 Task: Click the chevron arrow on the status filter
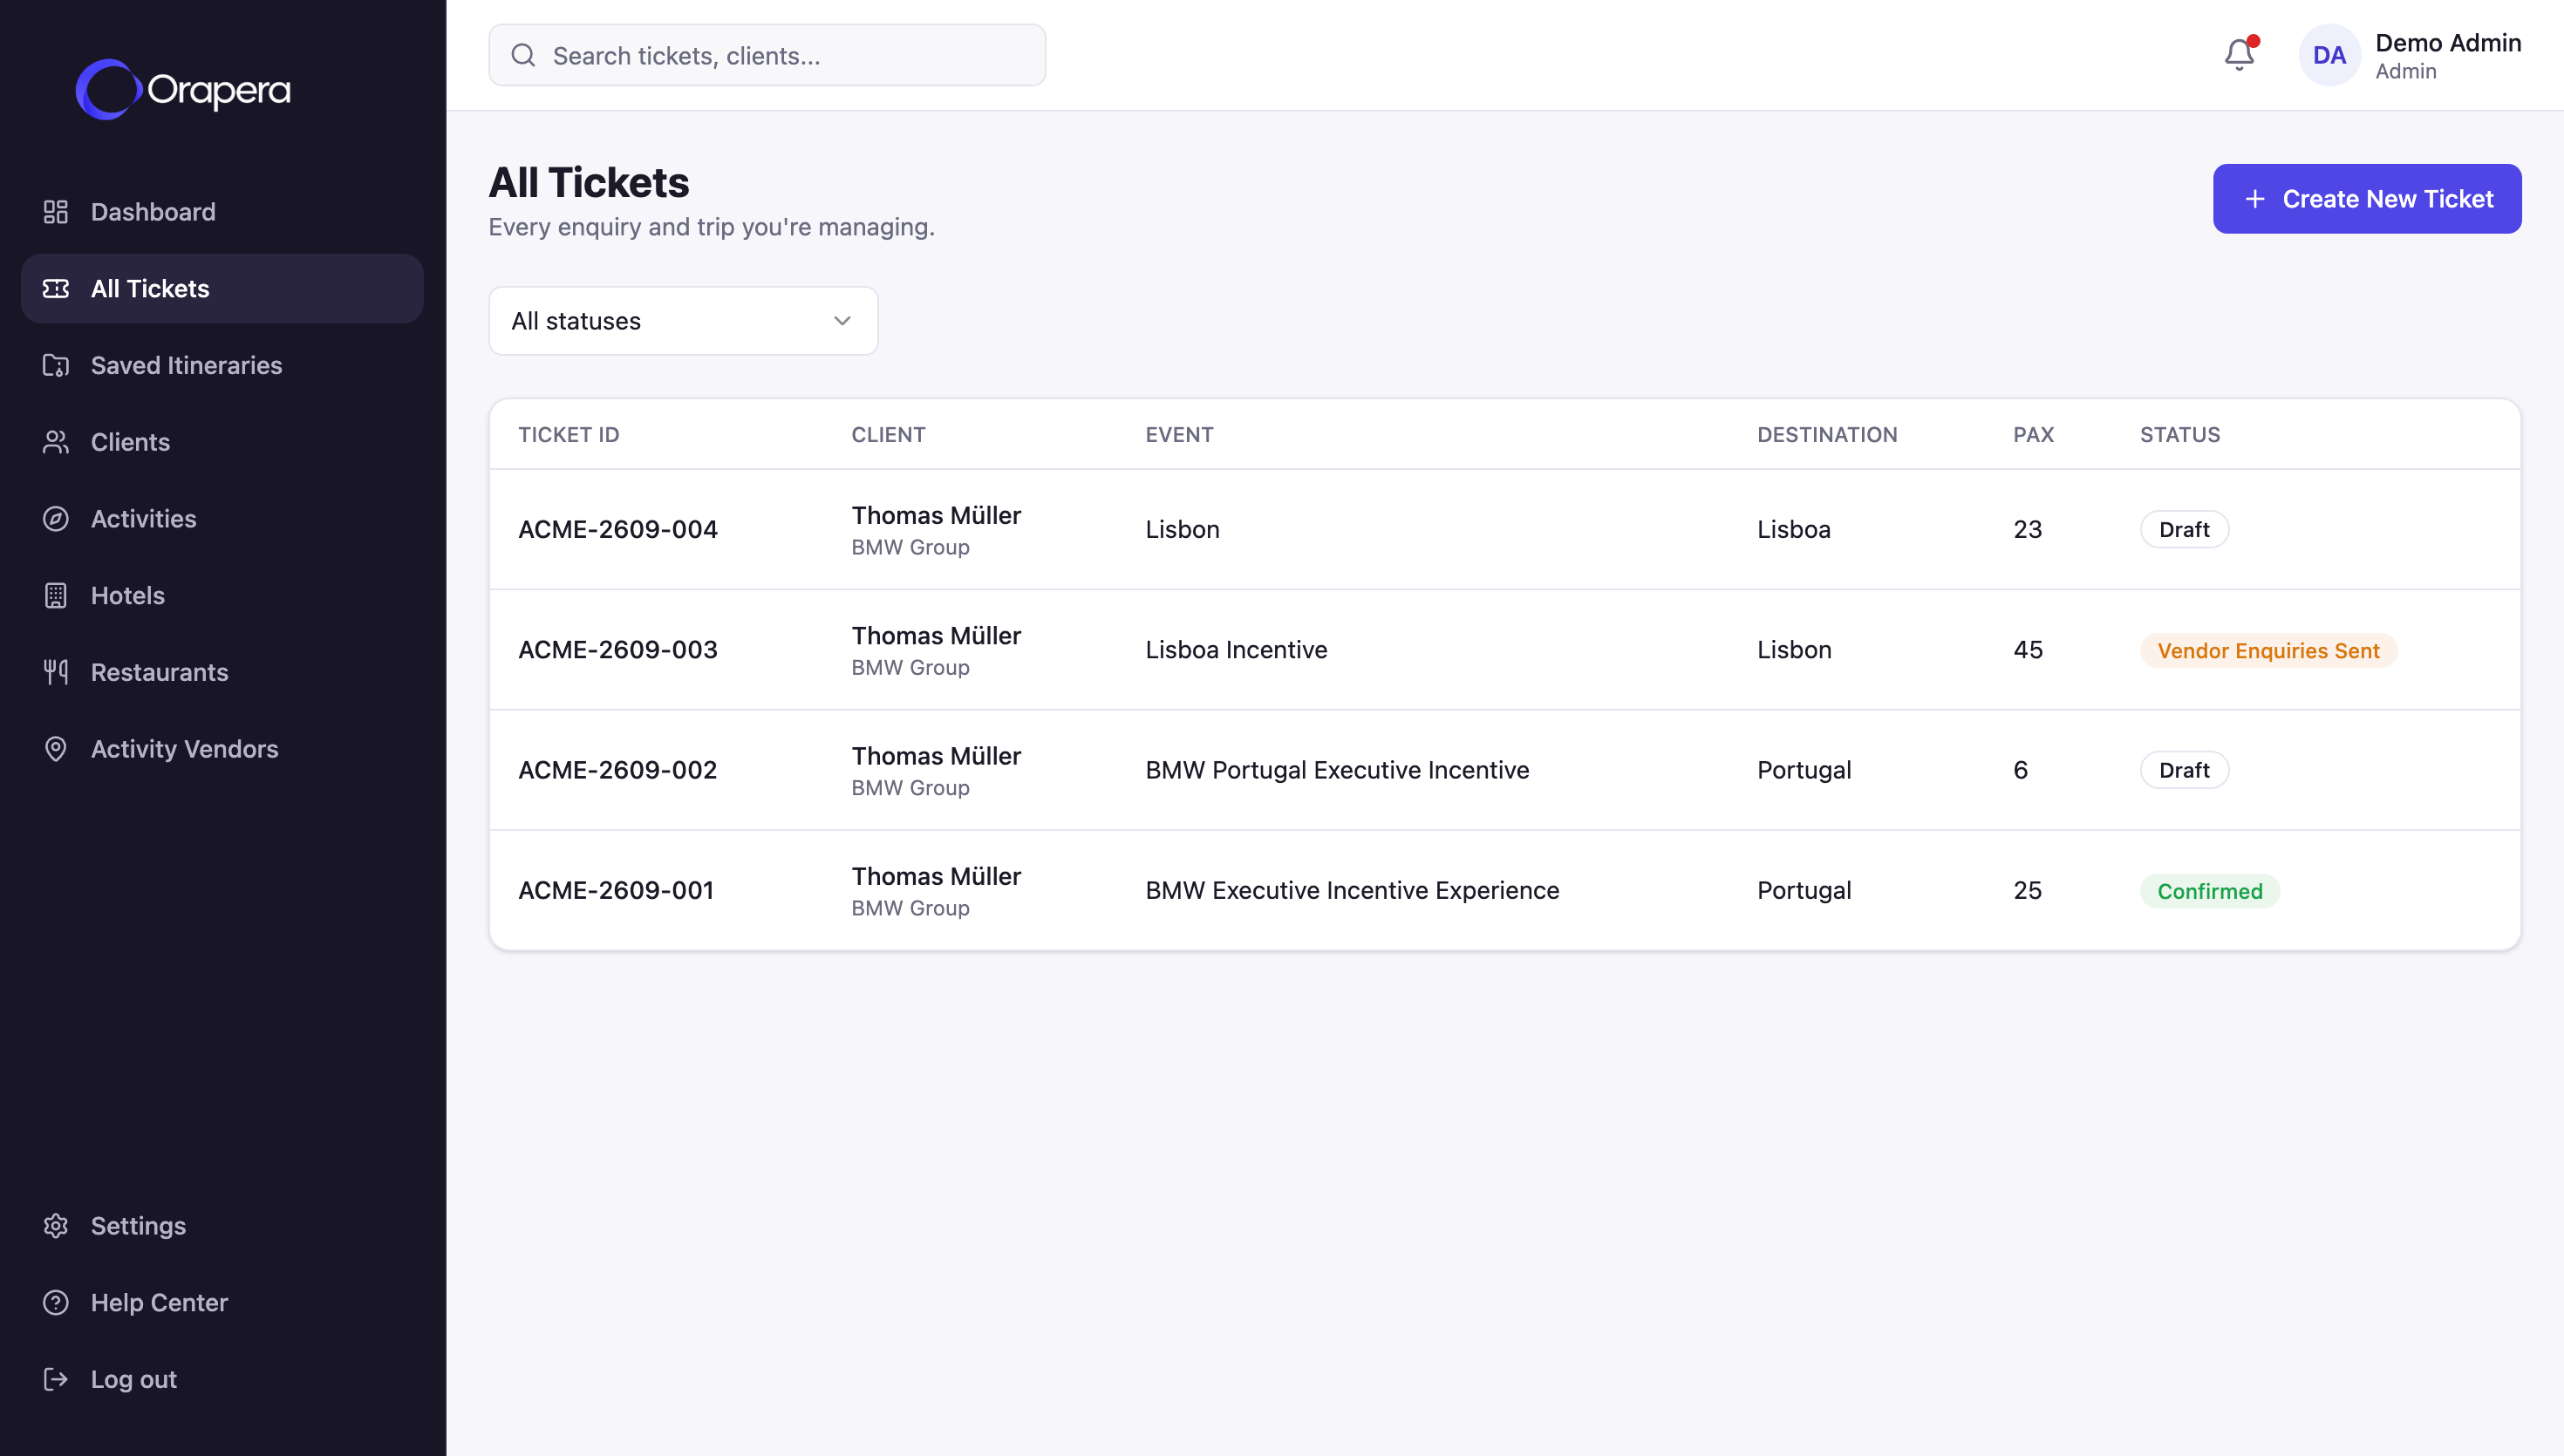842,321
